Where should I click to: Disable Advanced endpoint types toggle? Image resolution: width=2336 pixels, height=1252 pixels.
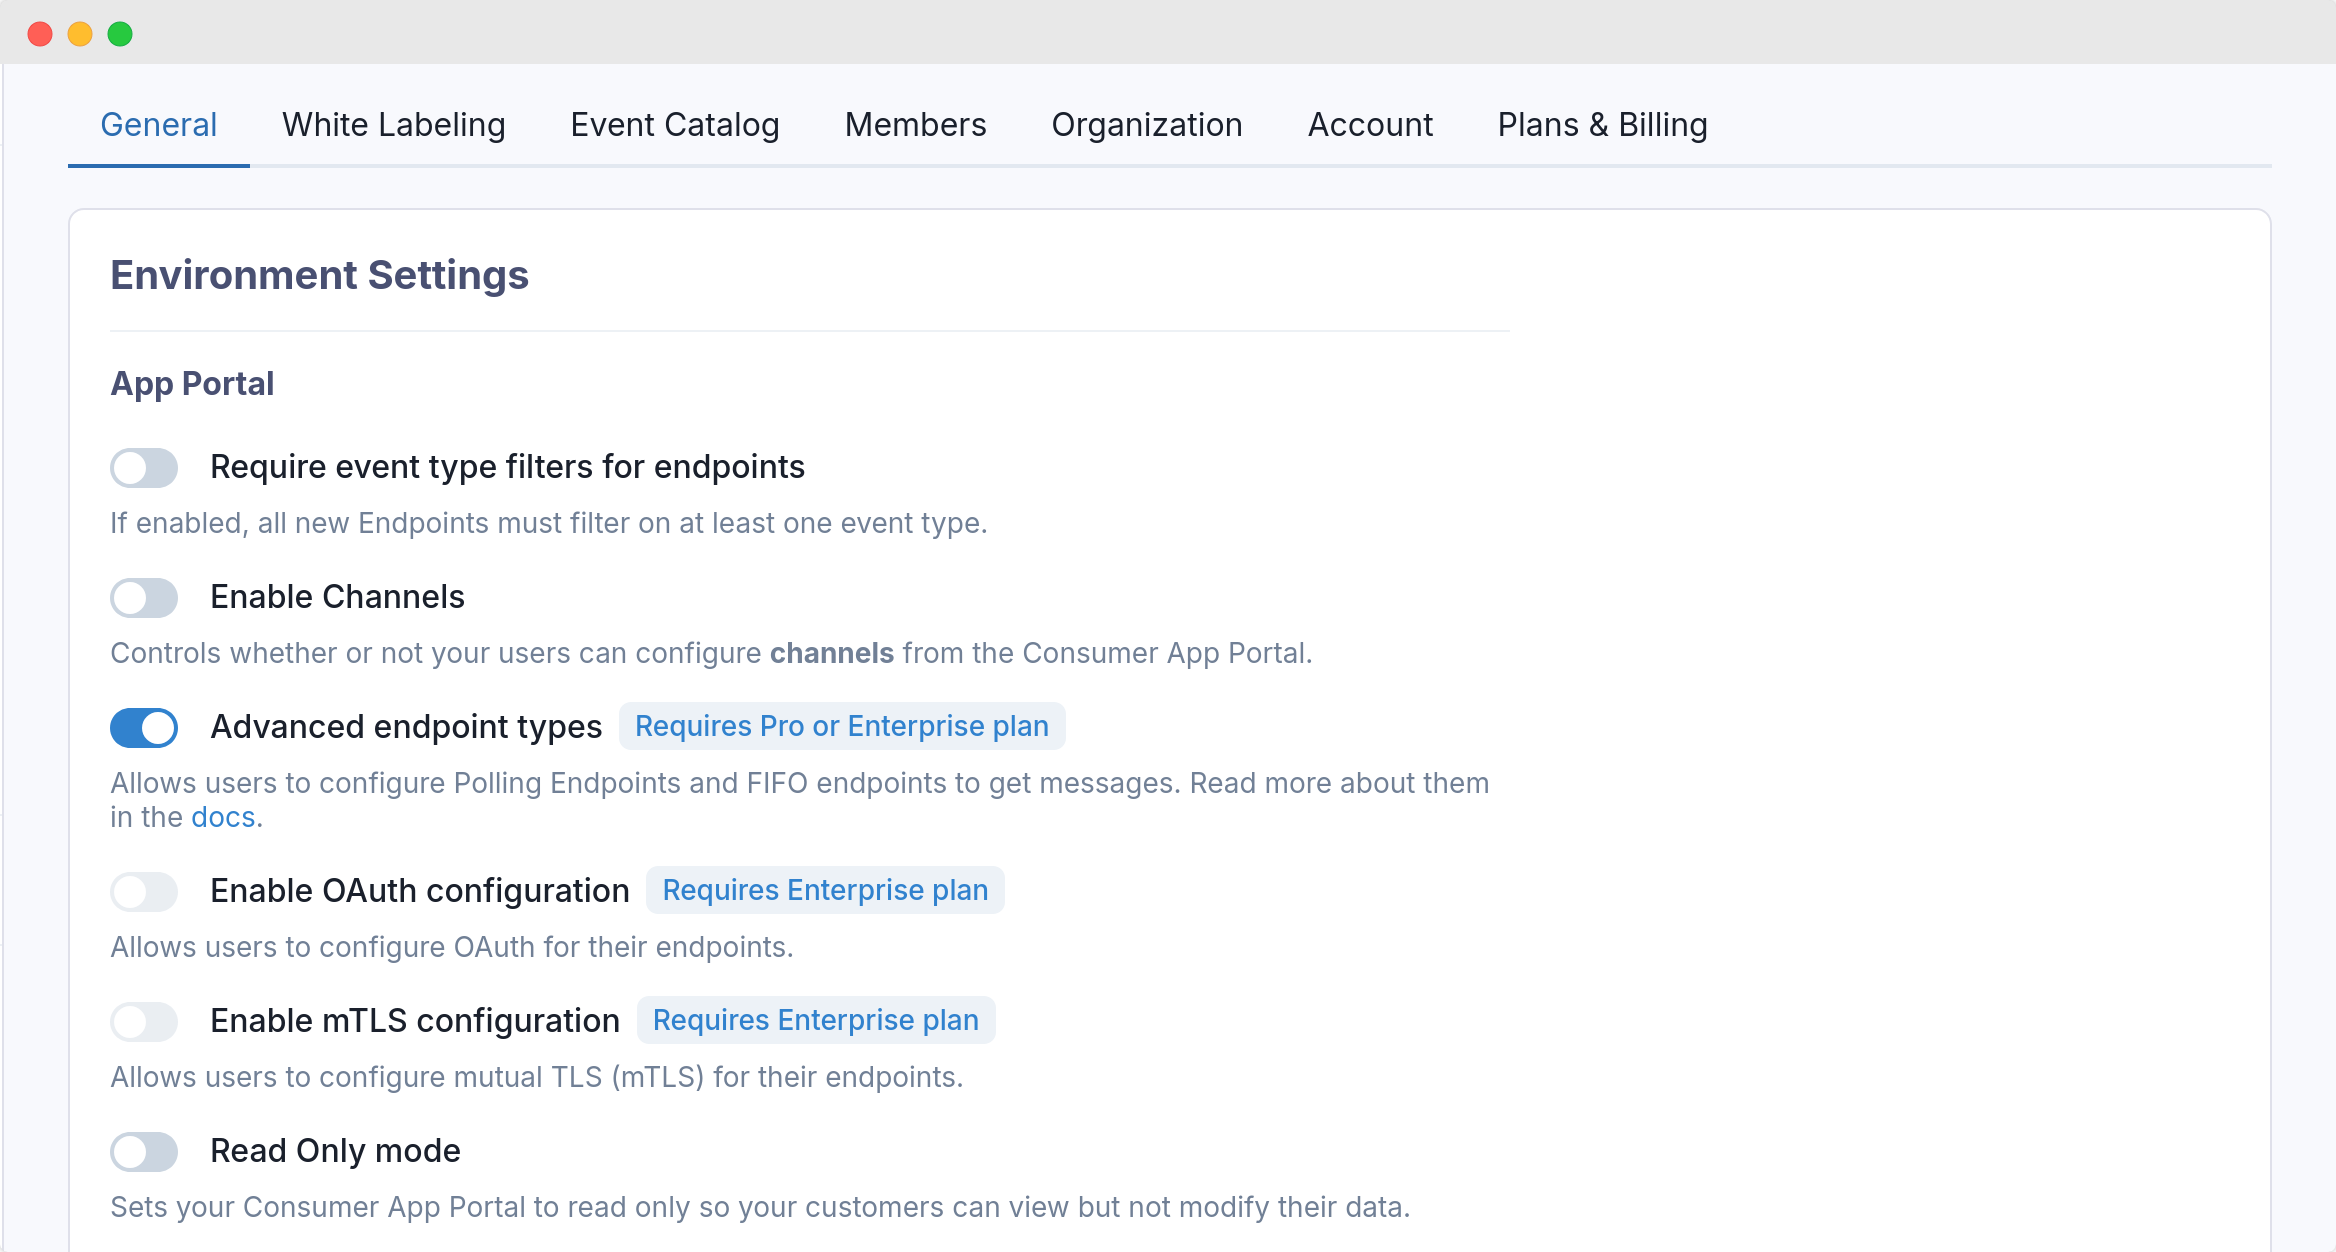tap(144, 728)
